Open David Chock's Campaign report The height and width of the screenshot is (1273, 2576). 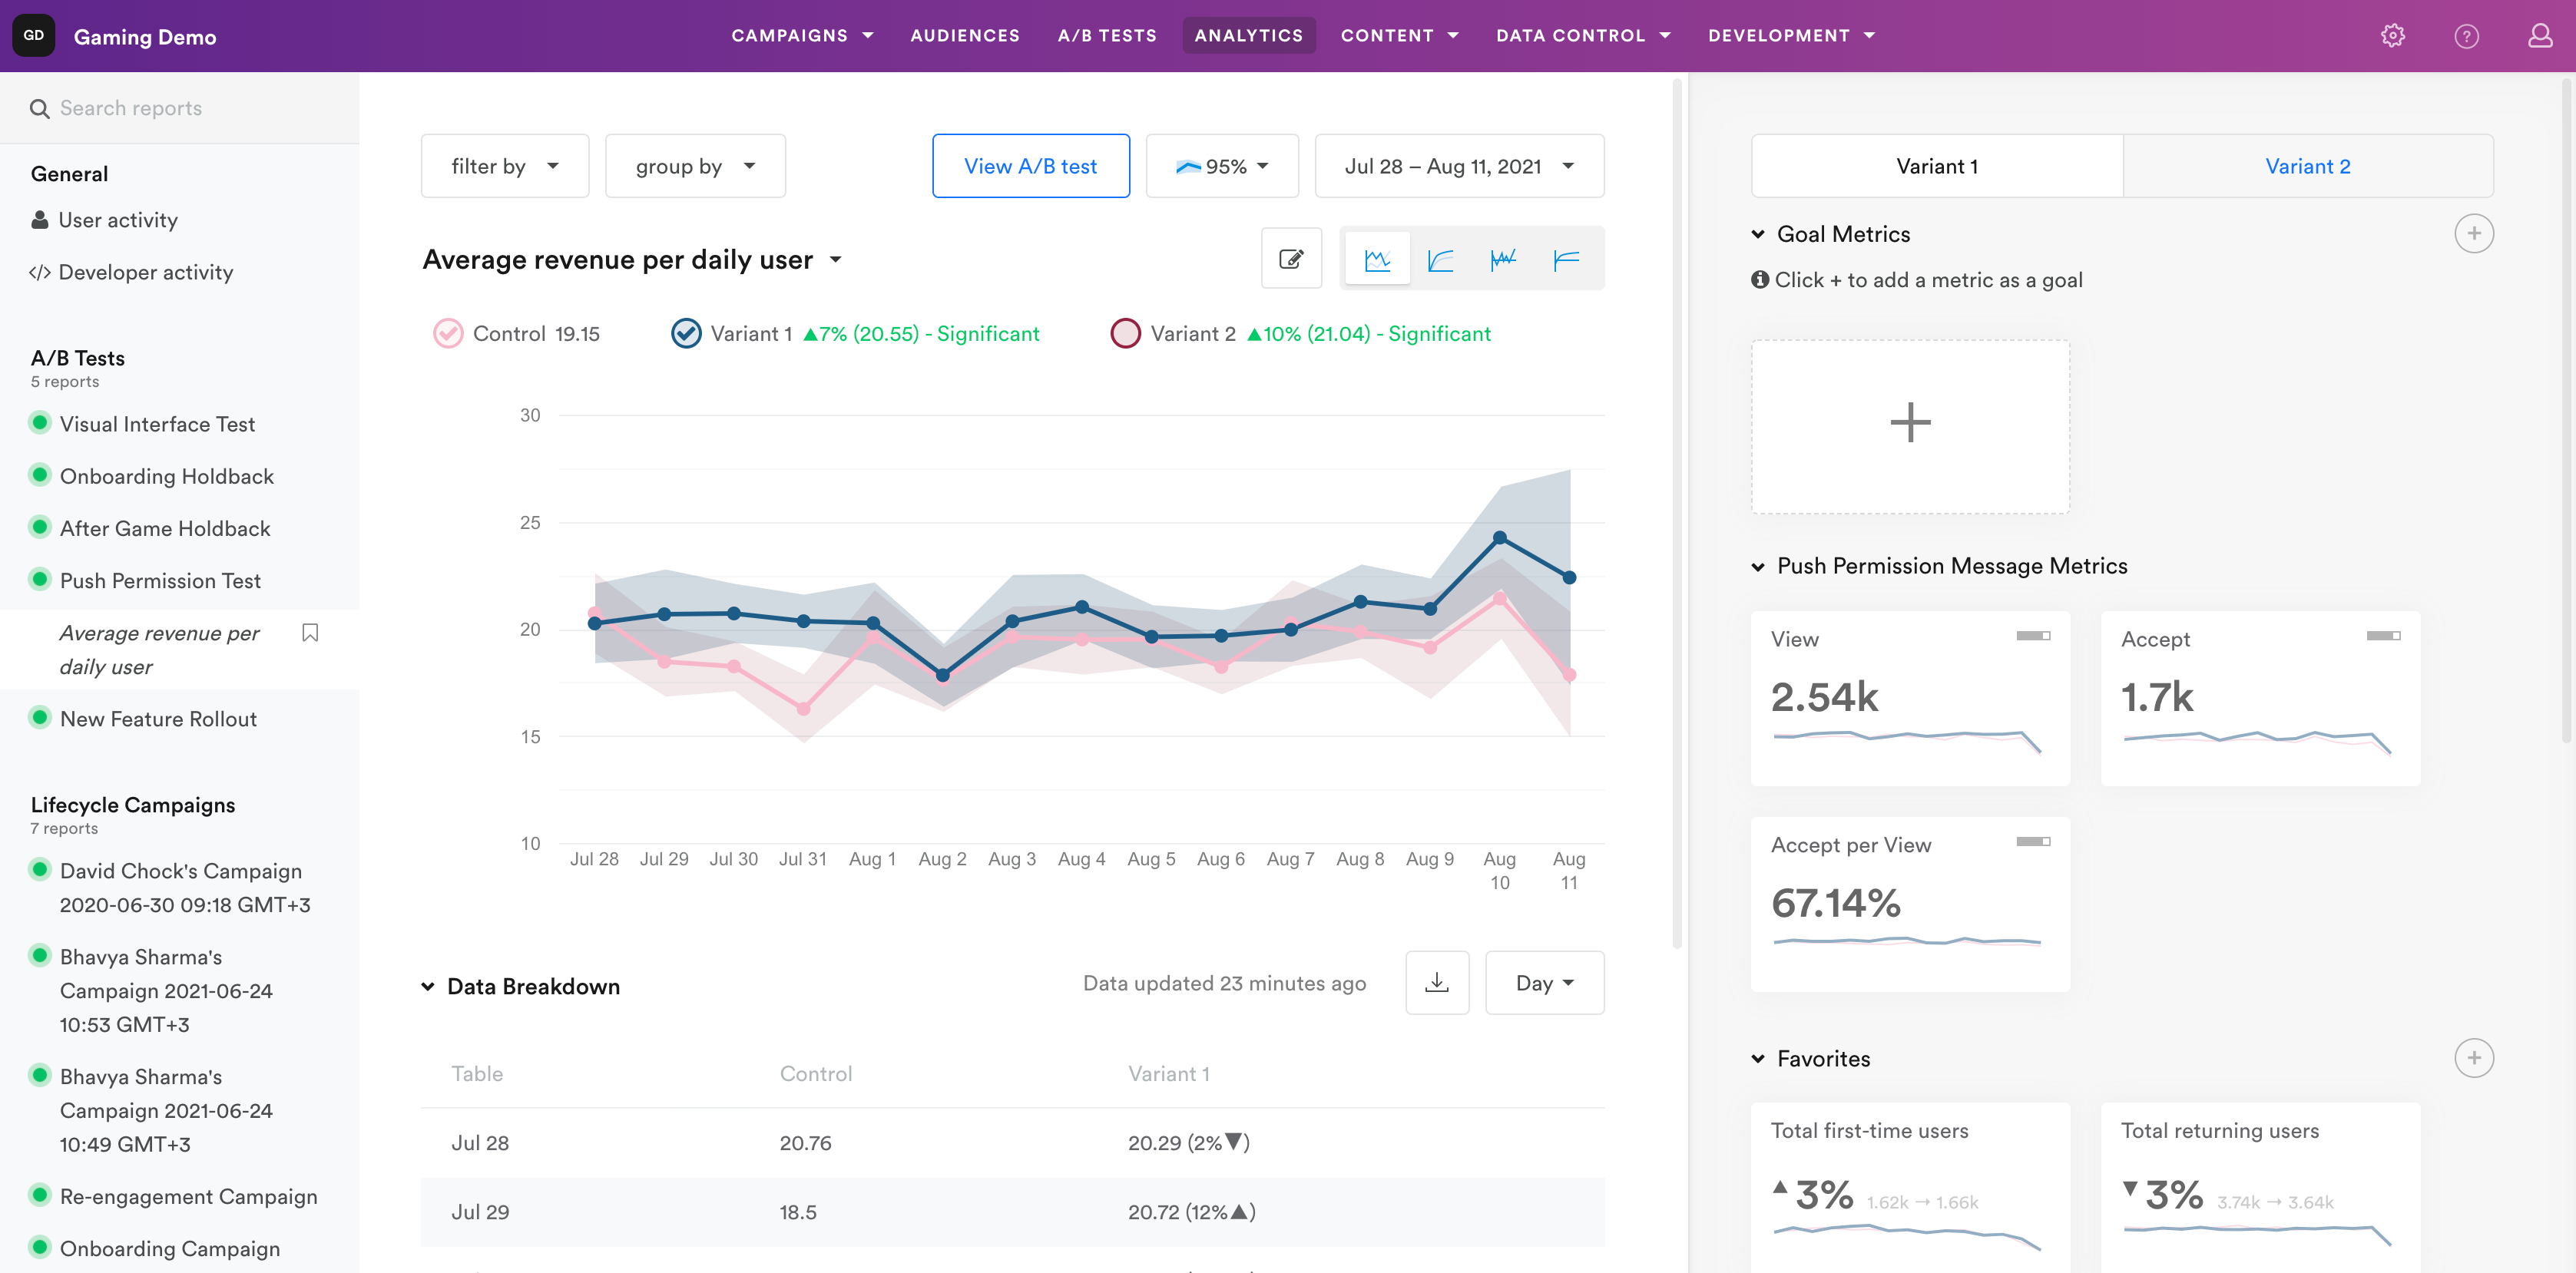coord(185,887)
